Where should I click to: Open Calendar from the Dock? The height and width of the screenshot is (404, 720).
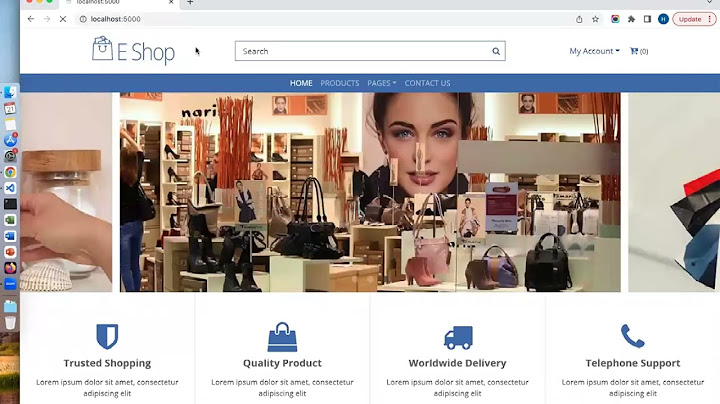[x=10, y=108]
